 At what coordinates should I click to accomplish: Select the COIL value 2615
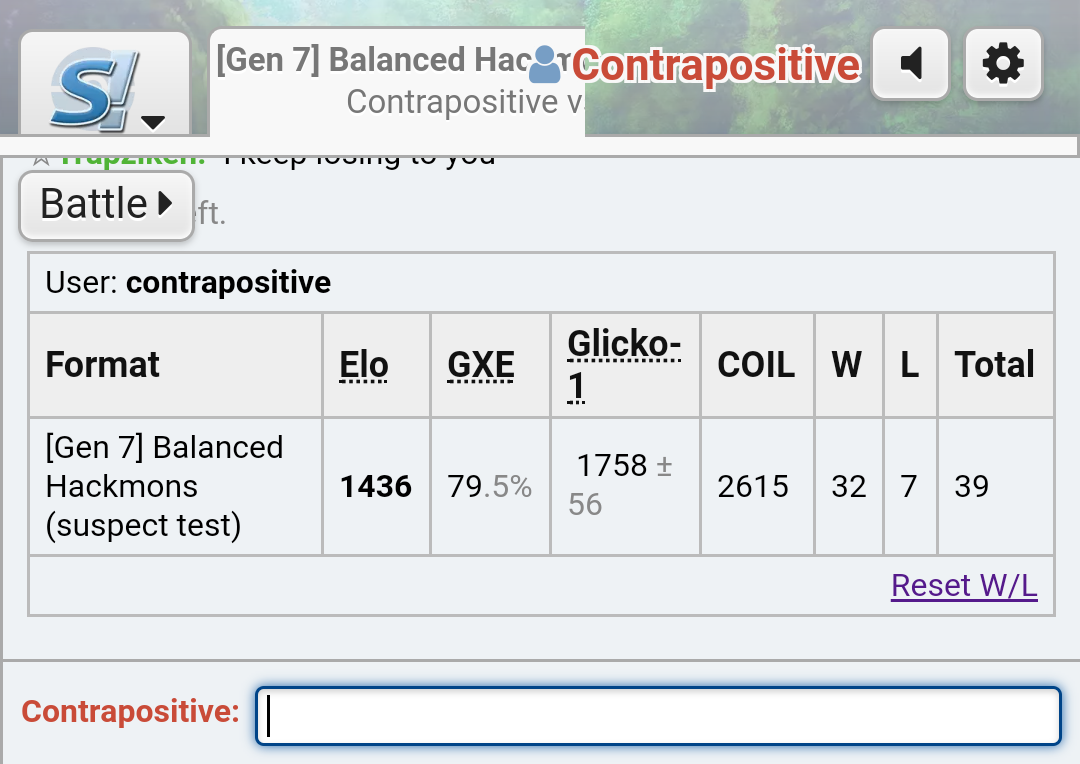click(753, 487)
